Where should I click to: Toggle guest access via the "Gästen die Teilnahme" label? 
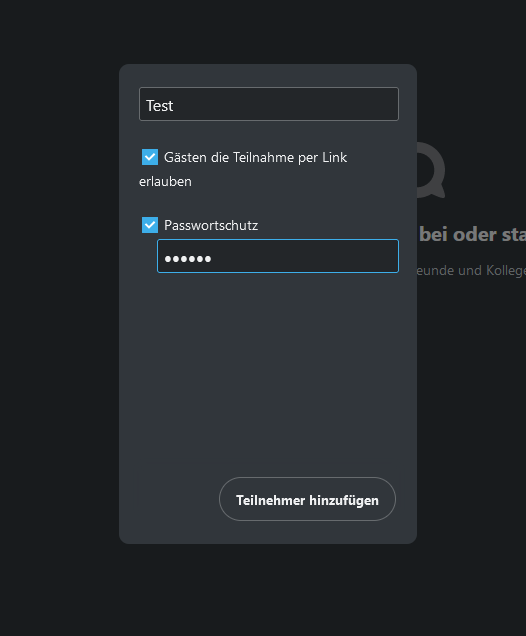click(x=255, y=157)
